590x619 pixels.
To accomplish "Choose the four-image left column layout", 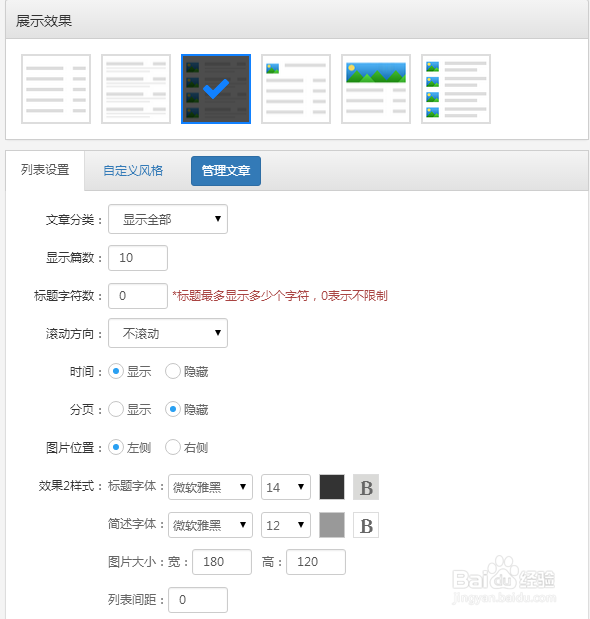I will pyautogui.click(x=456, y=89).
